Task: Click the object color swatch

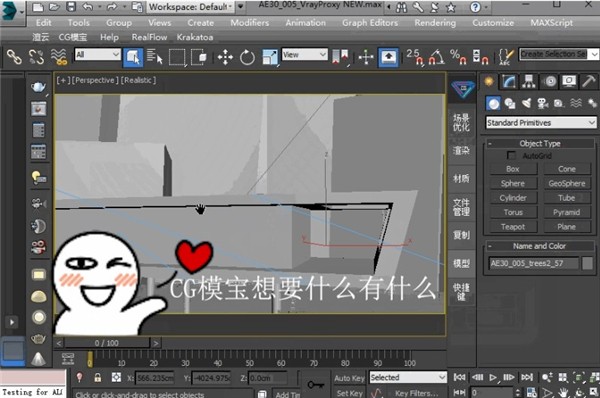Action: (x=587, y=263)
